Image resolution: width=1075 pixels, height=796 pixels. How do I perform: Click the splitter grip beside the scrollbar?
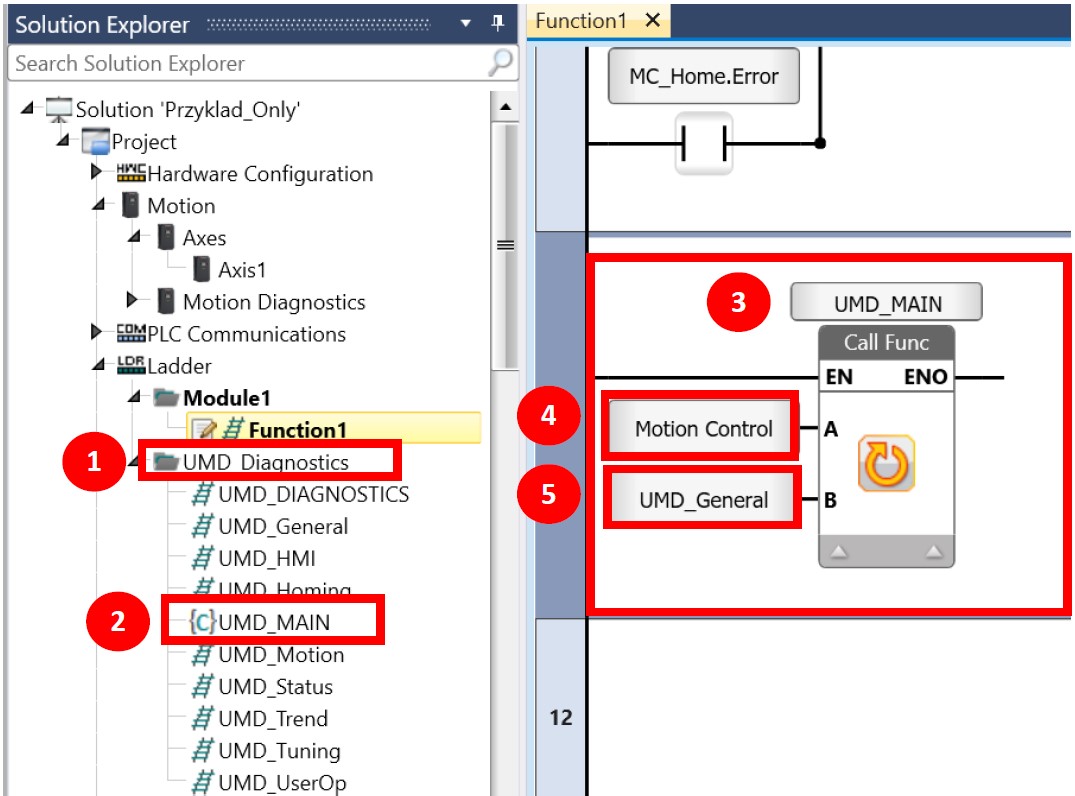coord(505,245)
